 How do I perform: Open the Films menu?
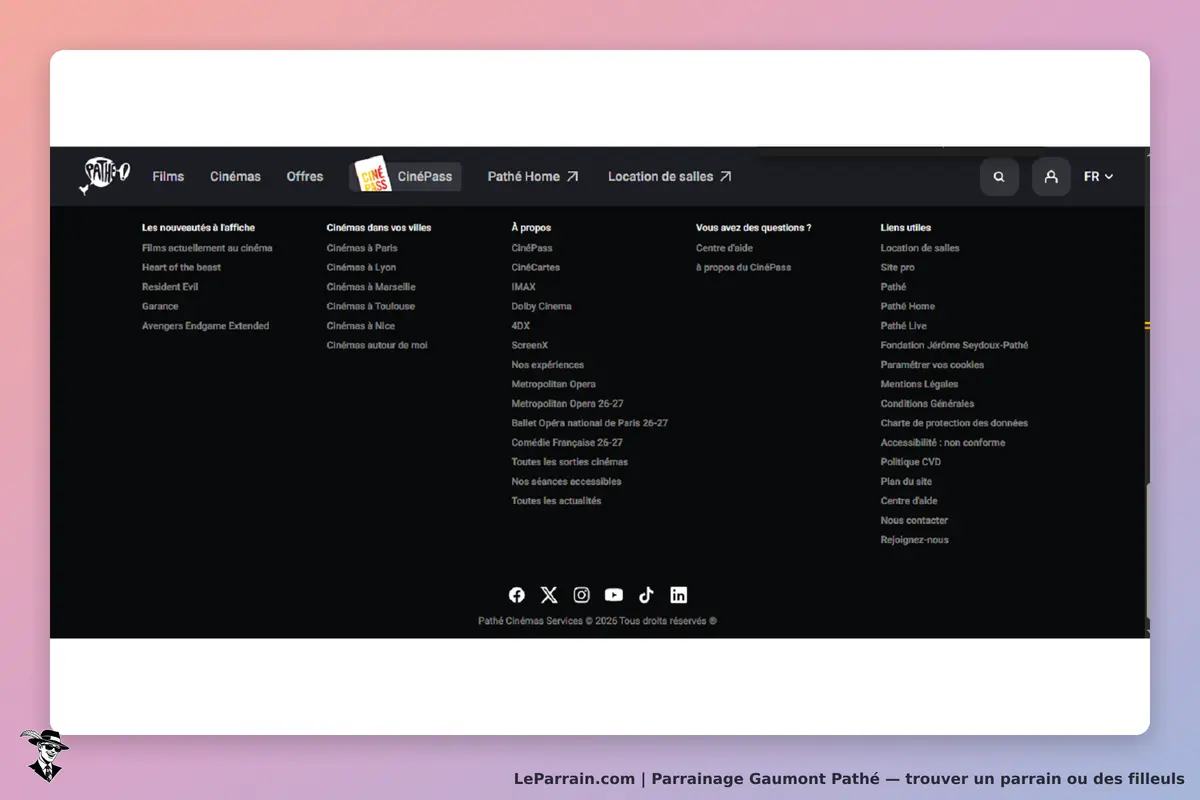(168, 177)
